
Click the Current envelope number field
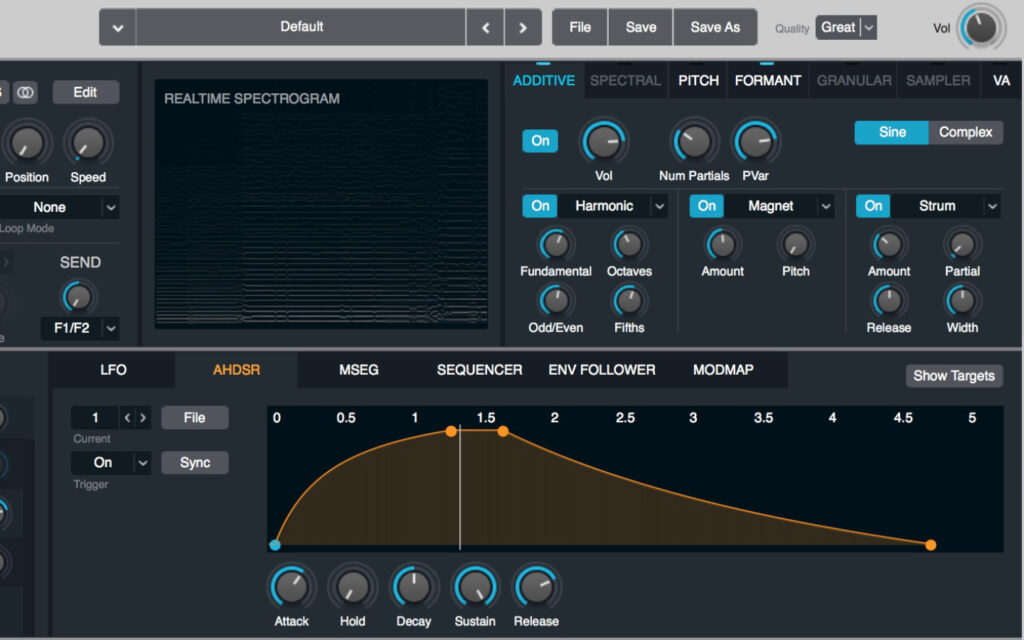tap(95, 418)
